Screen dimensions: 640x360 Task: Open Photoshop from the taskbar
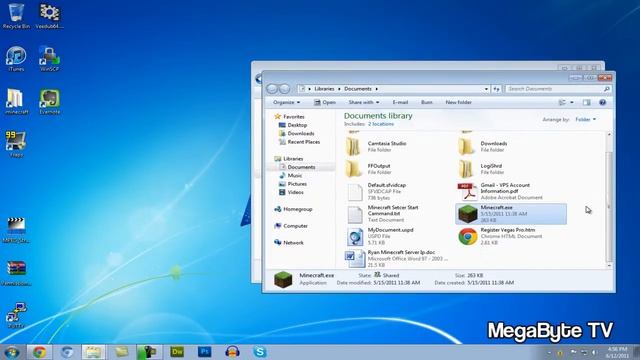204,352
